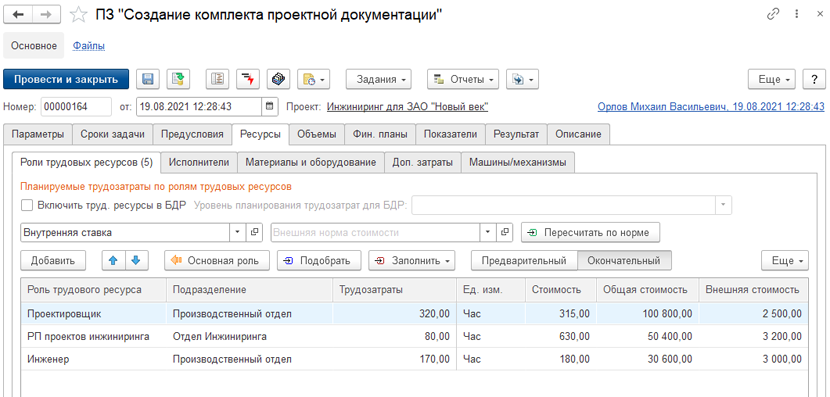The width and height of the screenshot is (830, 397).
Task: Open the table-level Еще menu
Action: click(785, 260)
